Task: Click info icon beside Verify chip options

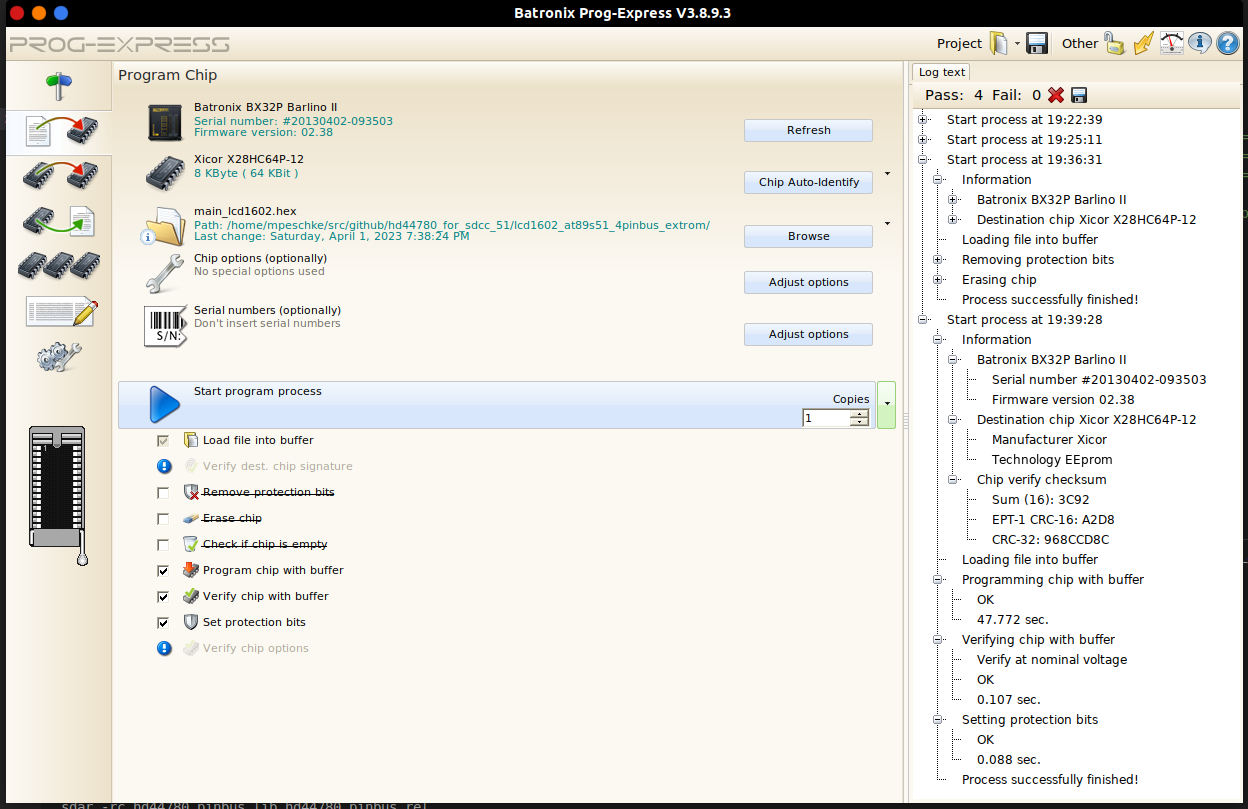Action: pos(165,648)
